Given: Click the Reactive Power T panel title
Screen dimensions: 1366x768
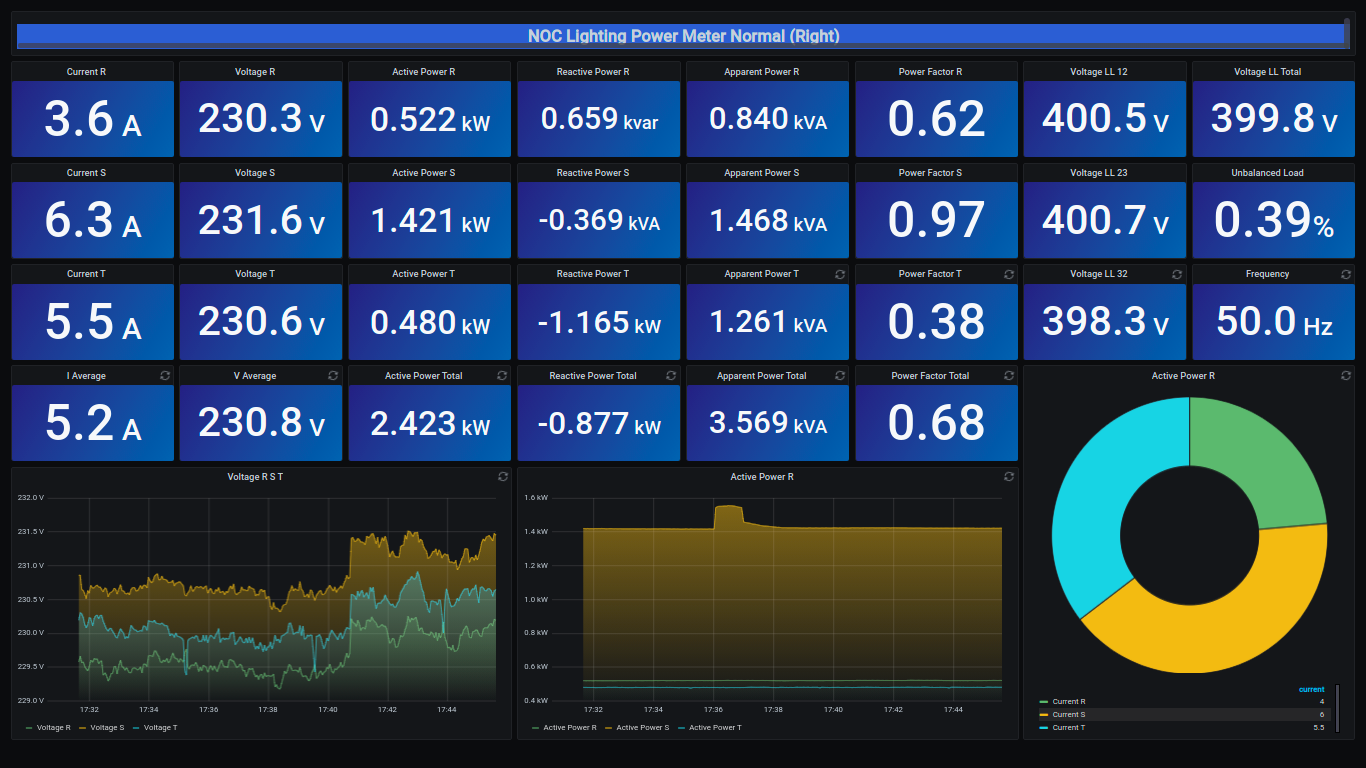Looking at the screenshot, I should (593, 274).
